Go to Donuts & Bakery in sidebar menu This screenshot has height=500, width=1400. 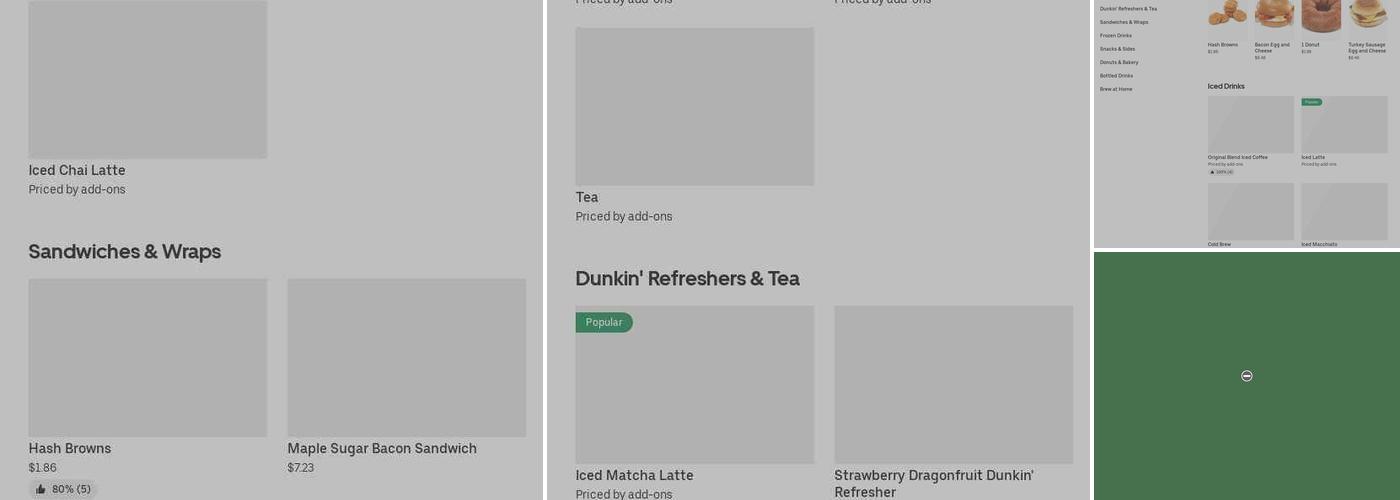click(1119, 62)
